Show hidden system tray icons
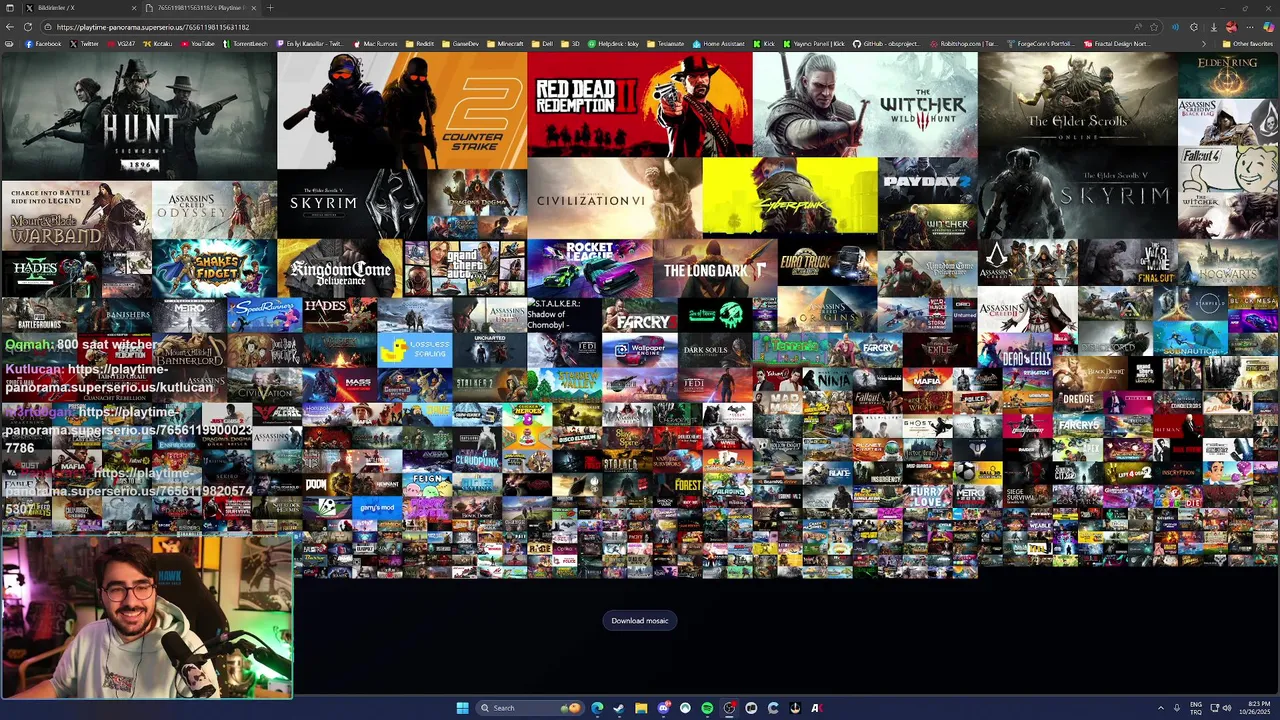 (x=1161, y=708)
